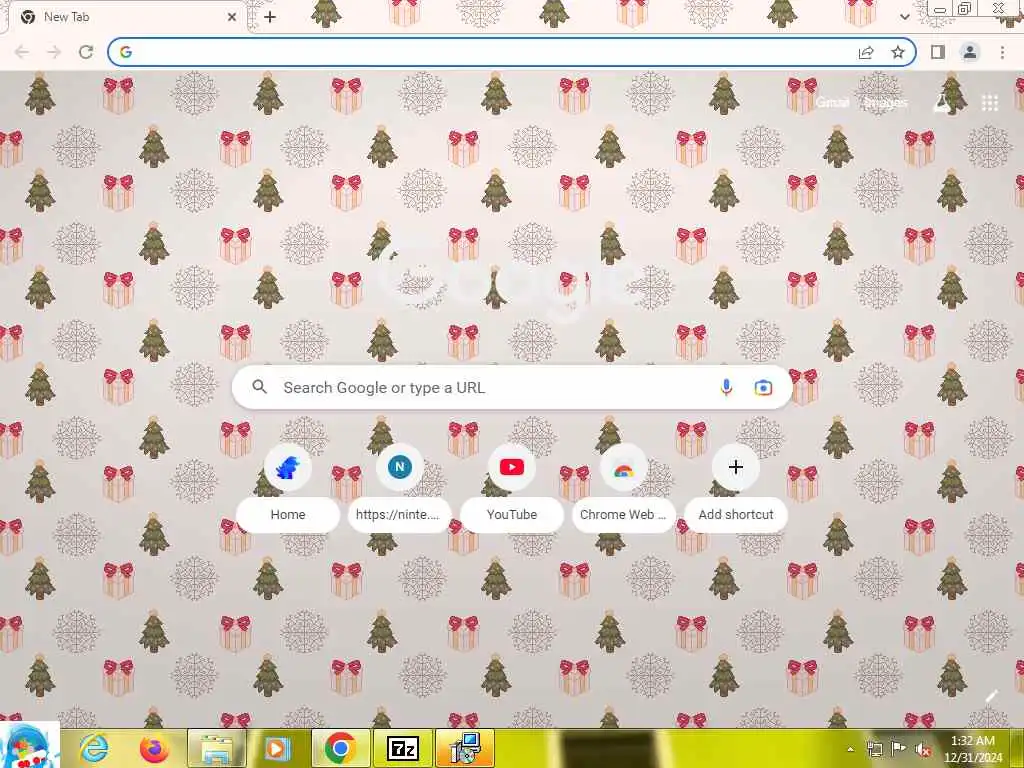Viewport: 1024px width, 768px height.
Task: Open Chrome's three-dot menu
Action: (1002, 52)
